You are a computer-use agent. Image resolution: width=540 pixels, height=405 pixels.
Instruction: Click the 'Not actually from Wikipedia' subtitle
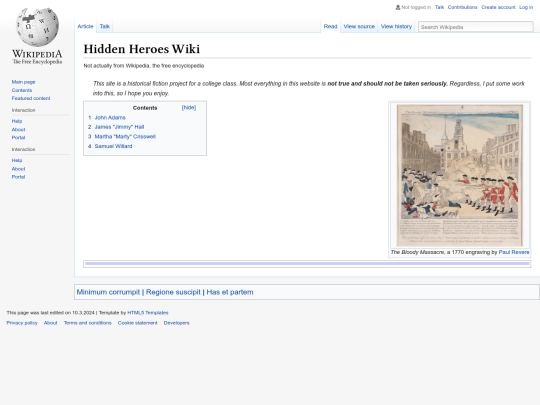[144, 66]
